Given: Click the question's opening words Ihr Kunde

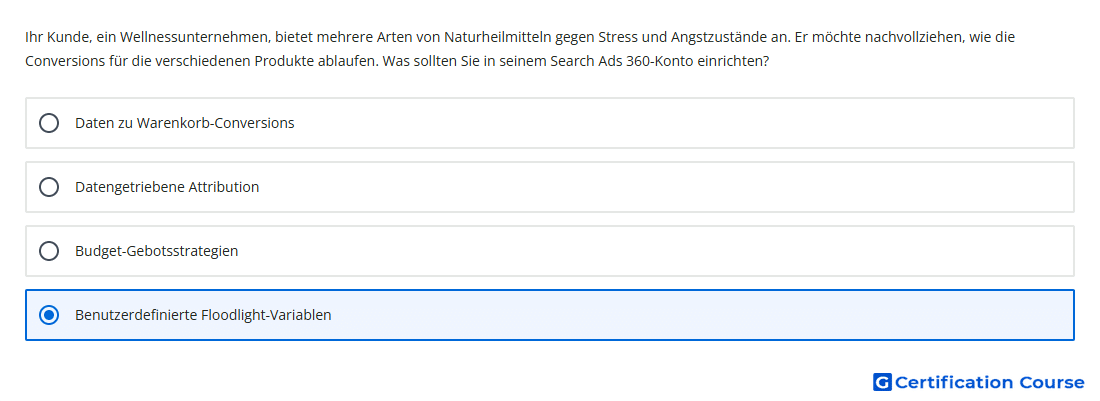Looking at the screenshot, I should pyautogui.click(x=54, y=36).
